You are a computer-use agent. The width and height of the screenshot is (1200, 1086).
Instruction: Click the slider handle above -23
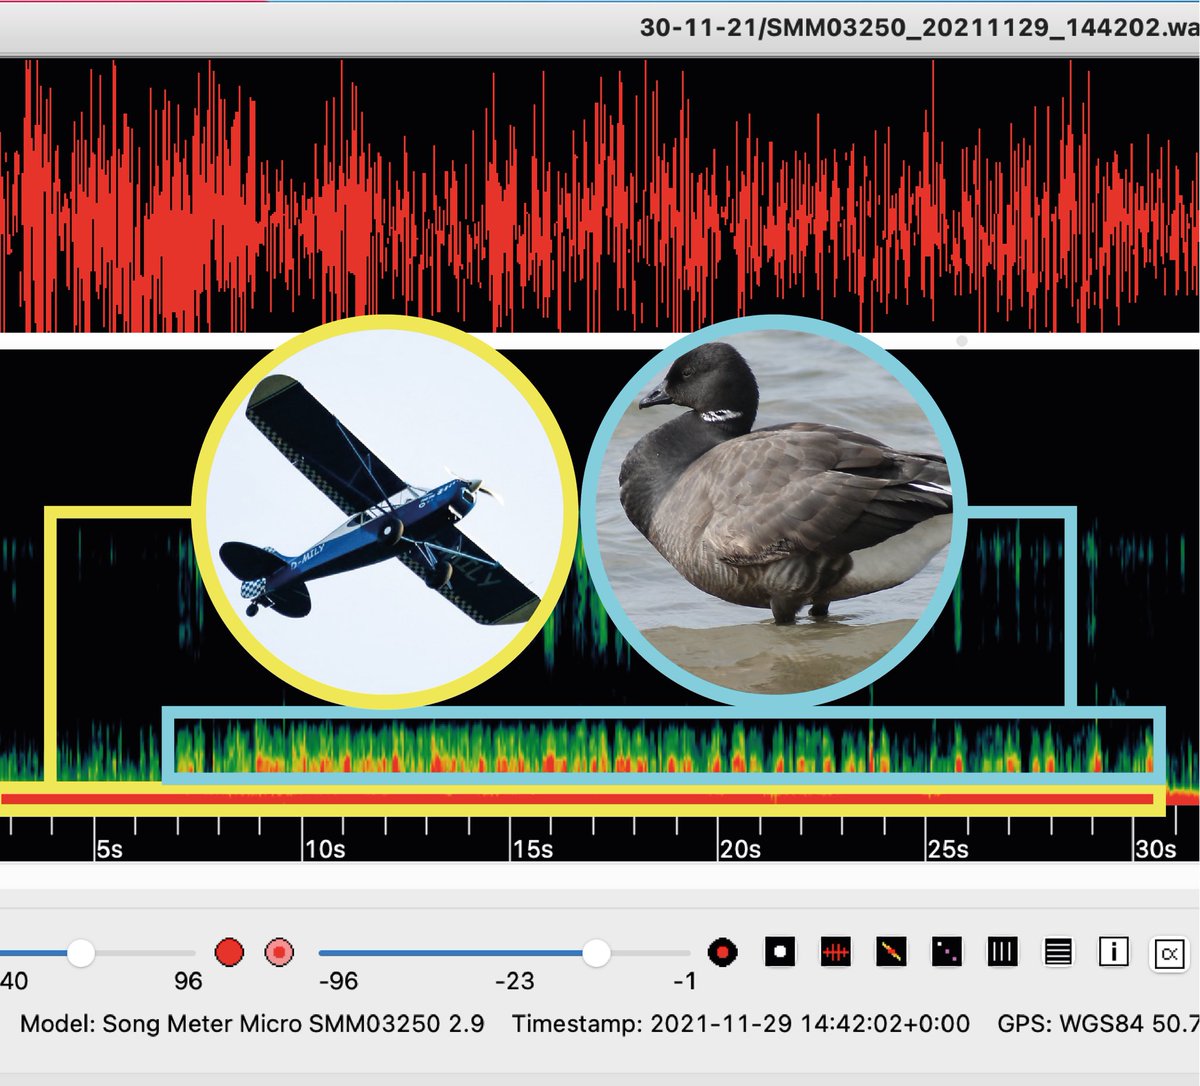[596, 953]
